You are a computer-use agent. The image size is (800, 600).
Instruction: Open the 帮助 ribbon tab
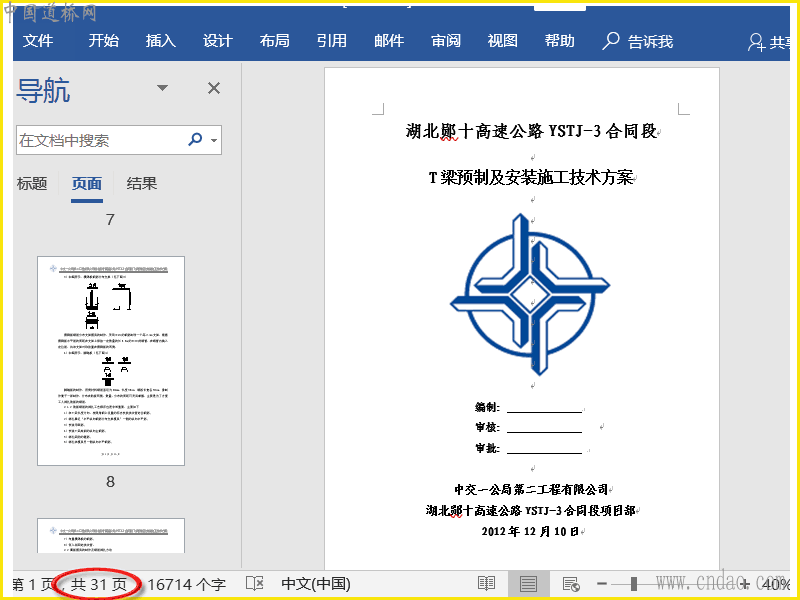560,41
